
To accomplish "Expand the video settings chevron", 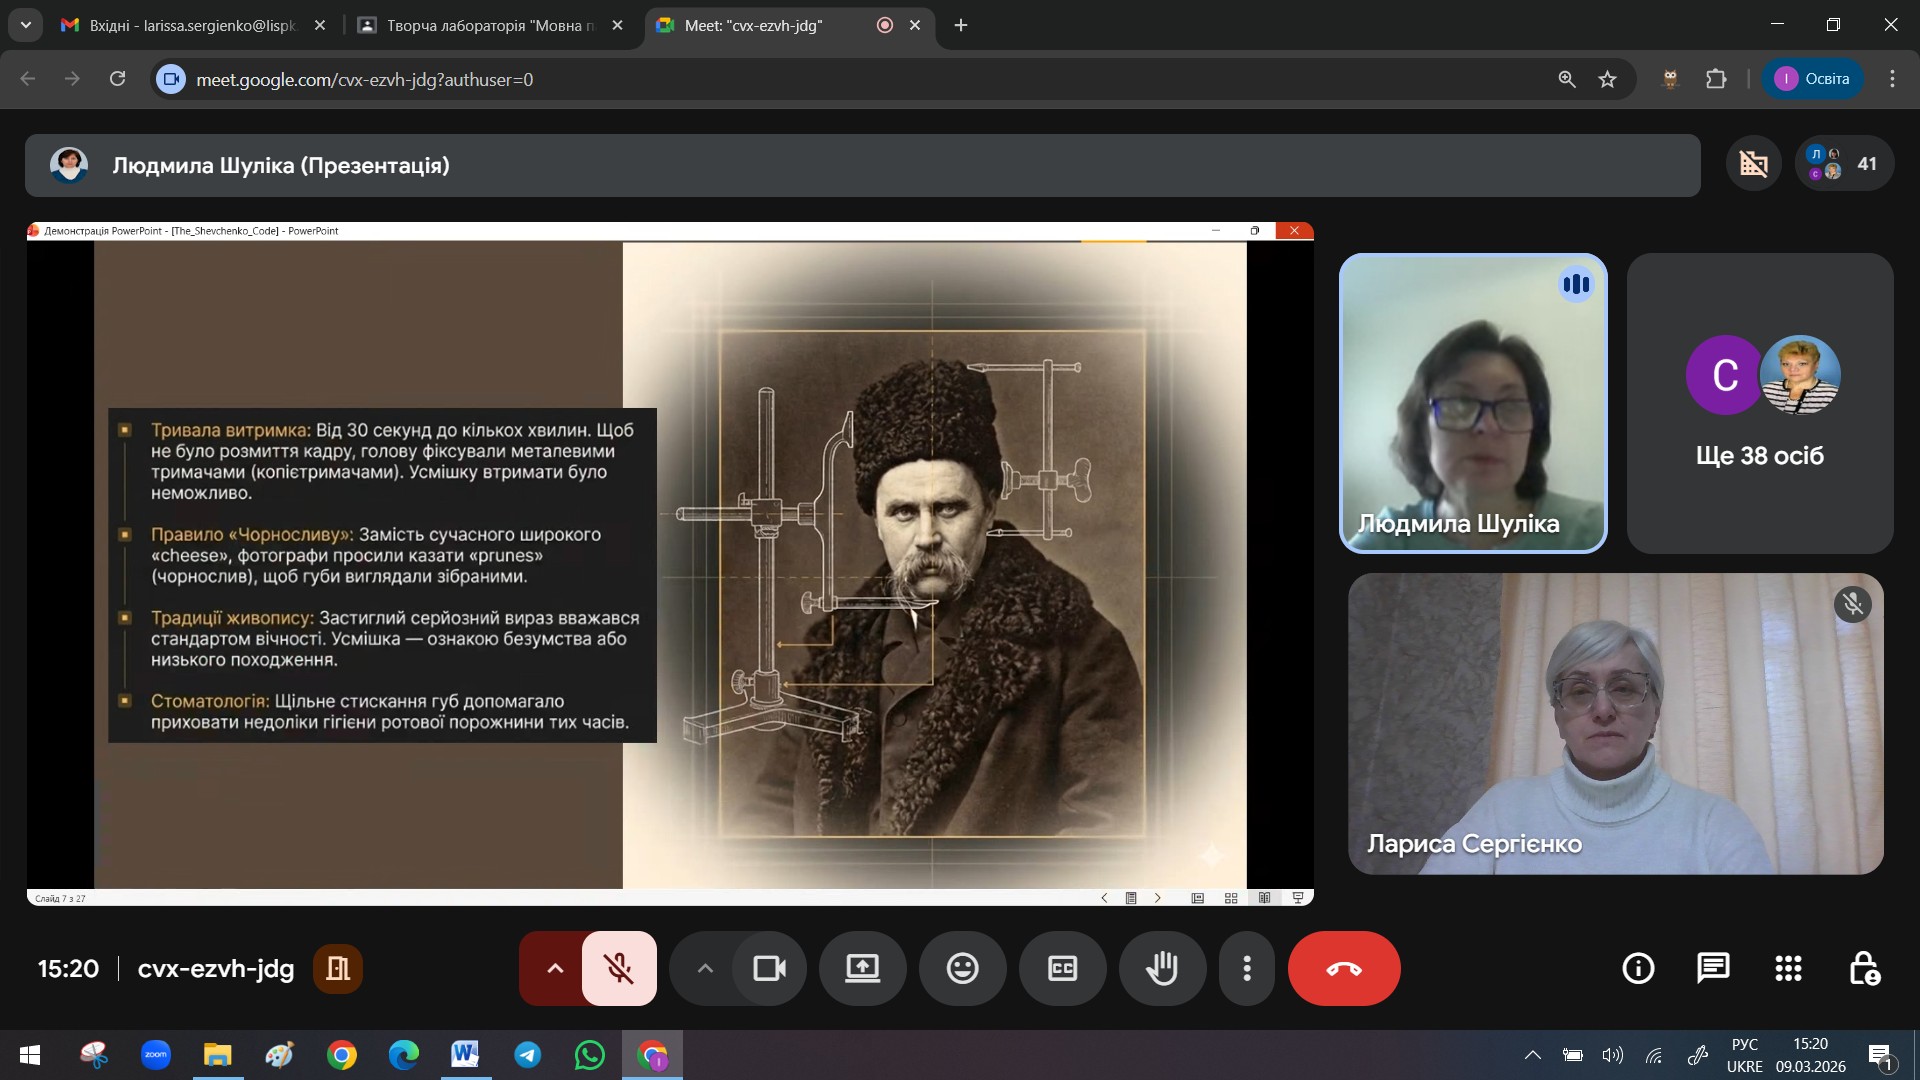I will pyautogui.click(x=705, y=968).
